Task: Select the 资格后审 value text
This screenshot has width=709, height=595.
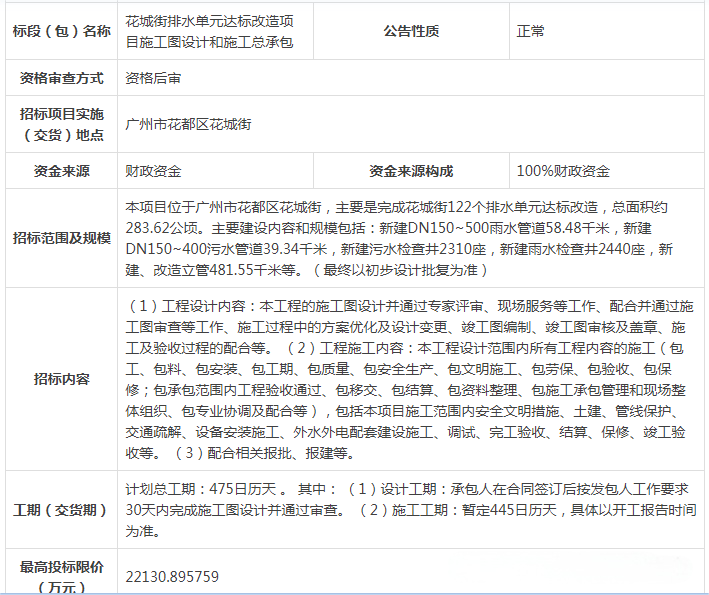Action: (x=153, y=78)
